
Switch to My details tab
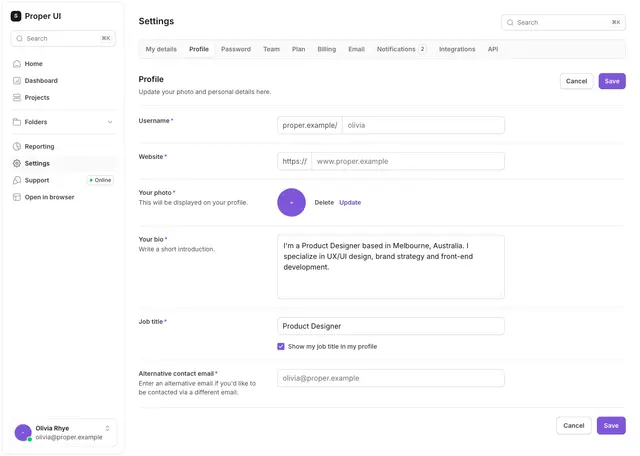(x=161, y=49)
